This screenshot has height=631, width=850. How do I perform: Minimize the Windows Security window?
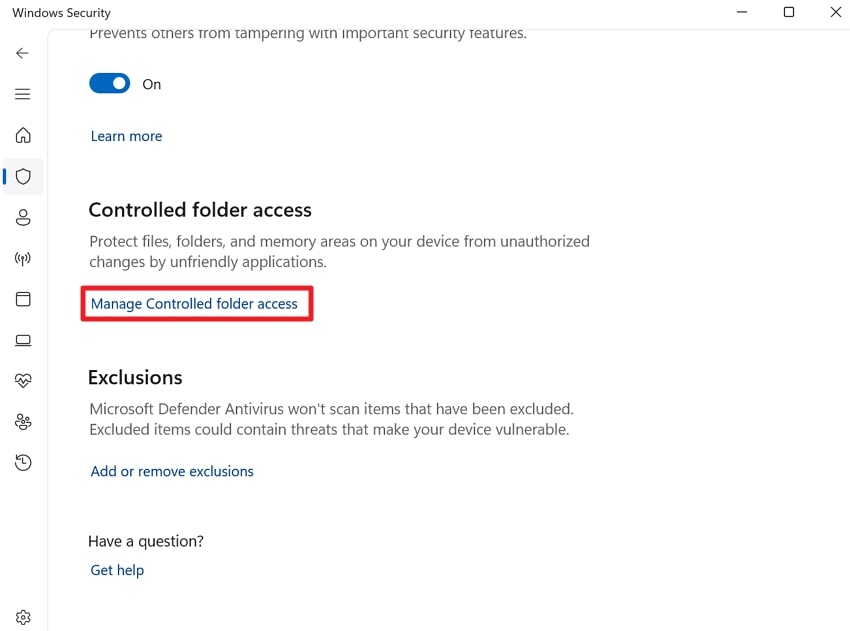741,12
